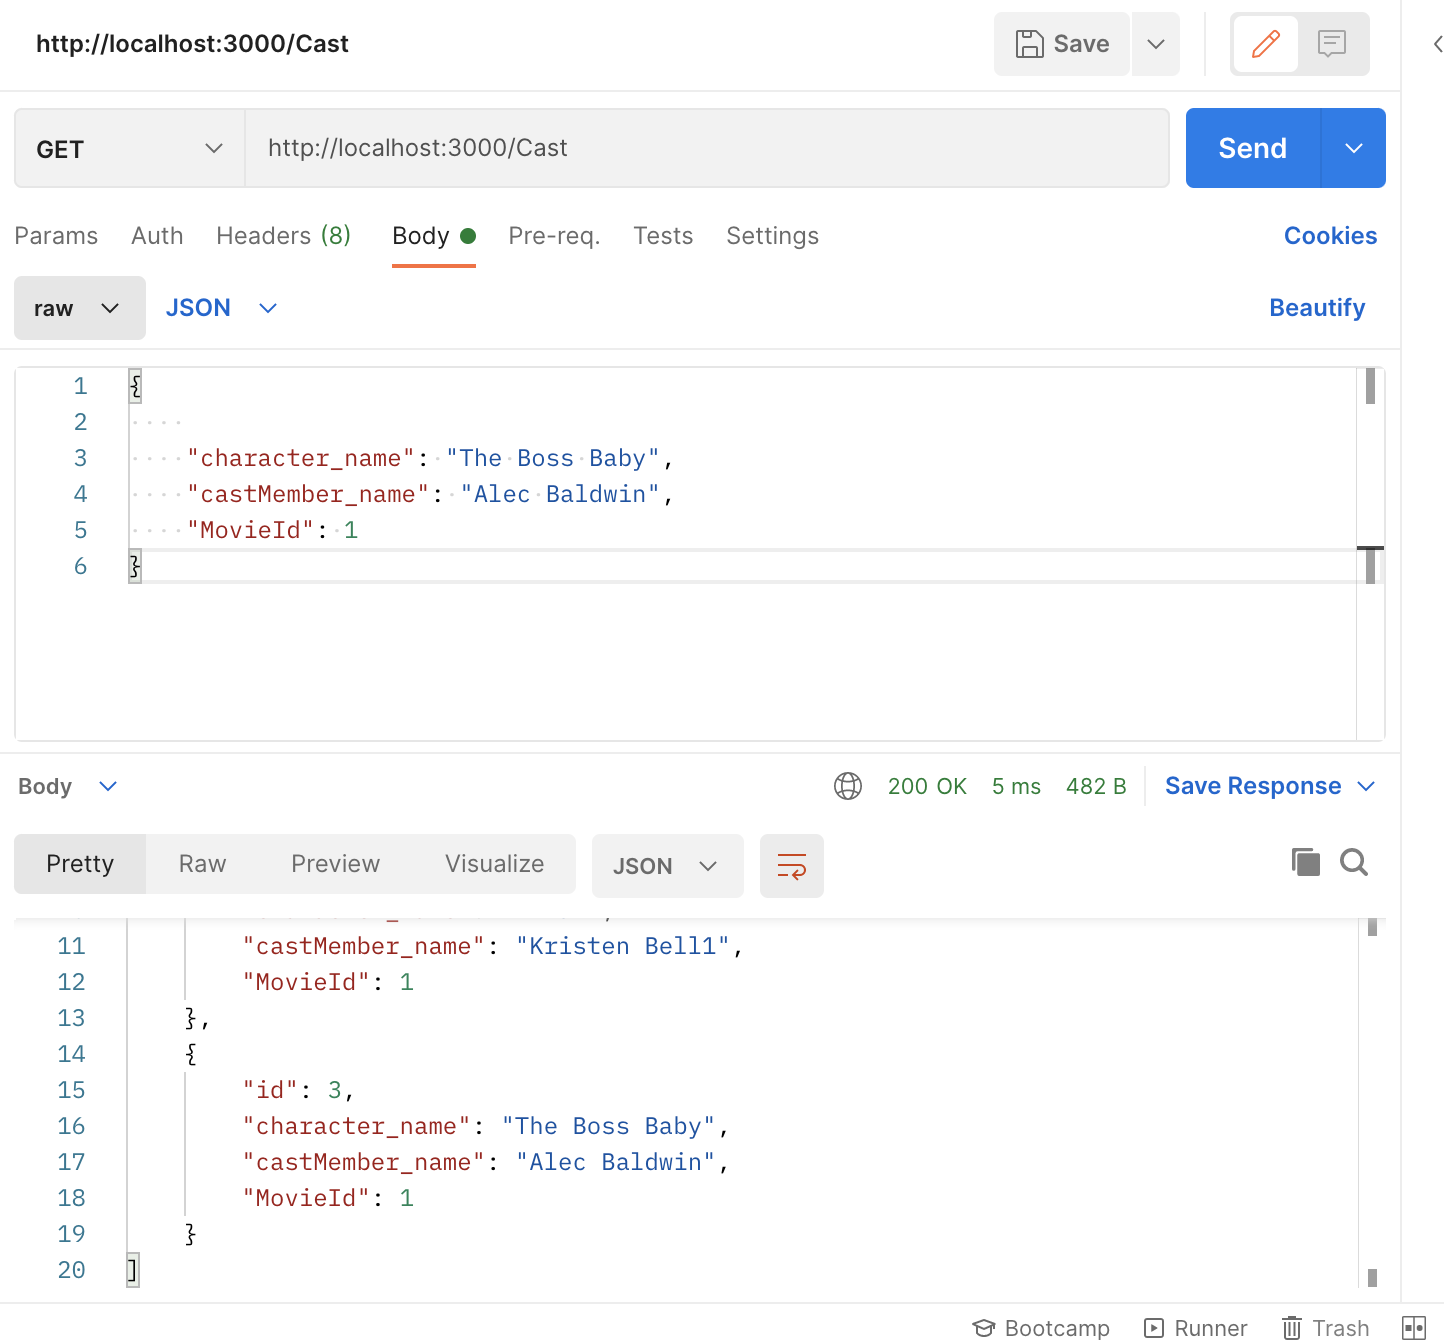Open the raw body type dropdown
Image resolution: width=1444 pixels, height=1340 pixels.
point(80,308)
